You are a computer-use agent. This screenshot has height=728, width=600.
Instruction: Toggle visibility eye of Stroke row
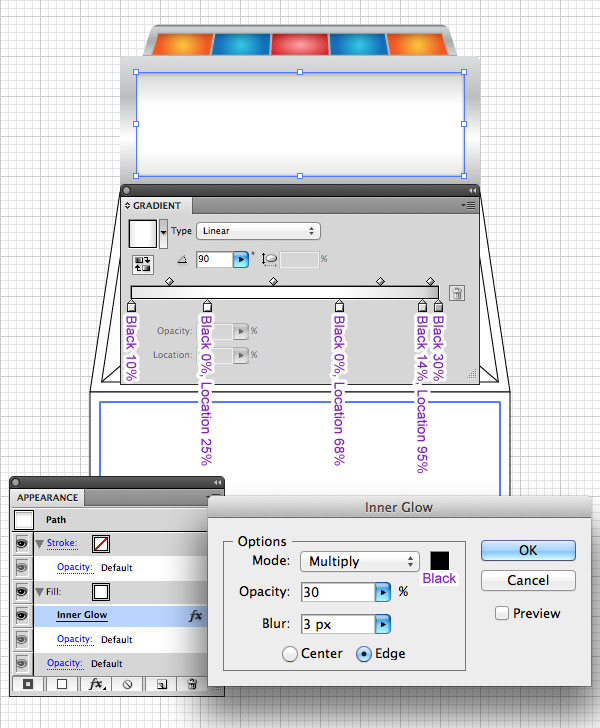pyautogui.click(x=22, y=543)
